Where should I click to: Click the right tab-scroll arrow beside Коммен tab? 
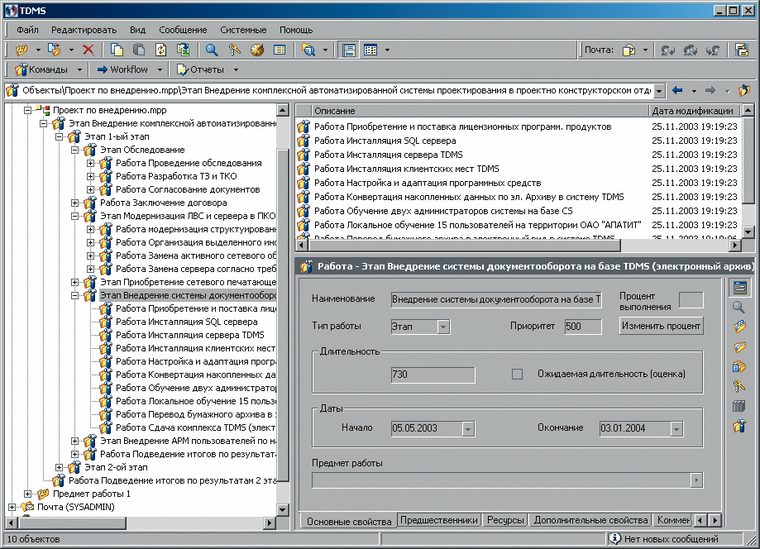tap(714, 520)
